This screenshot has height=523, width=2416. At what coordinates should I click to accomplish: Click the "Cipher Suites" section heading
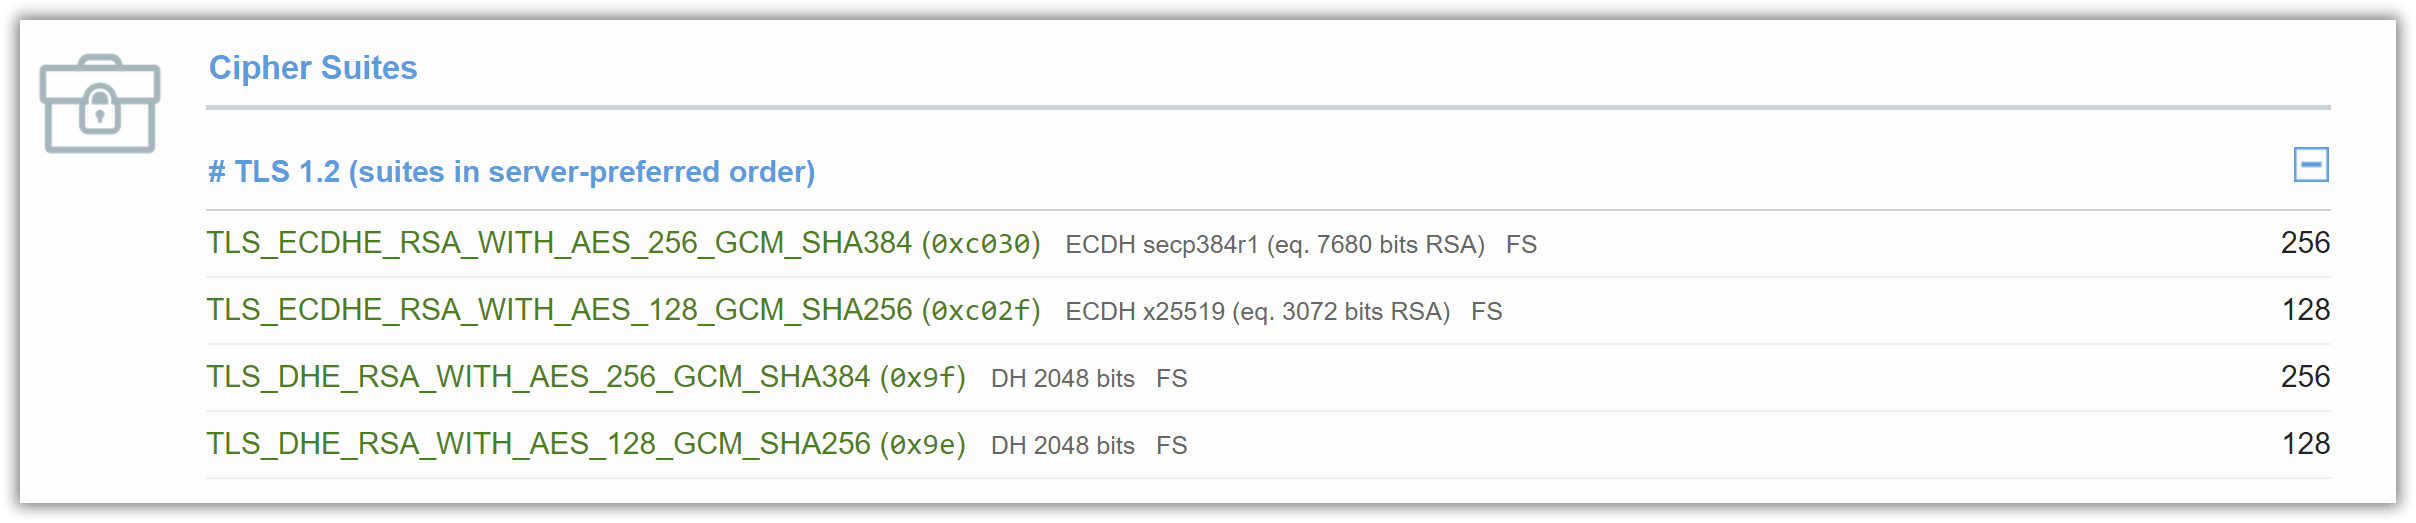point(313,68)
